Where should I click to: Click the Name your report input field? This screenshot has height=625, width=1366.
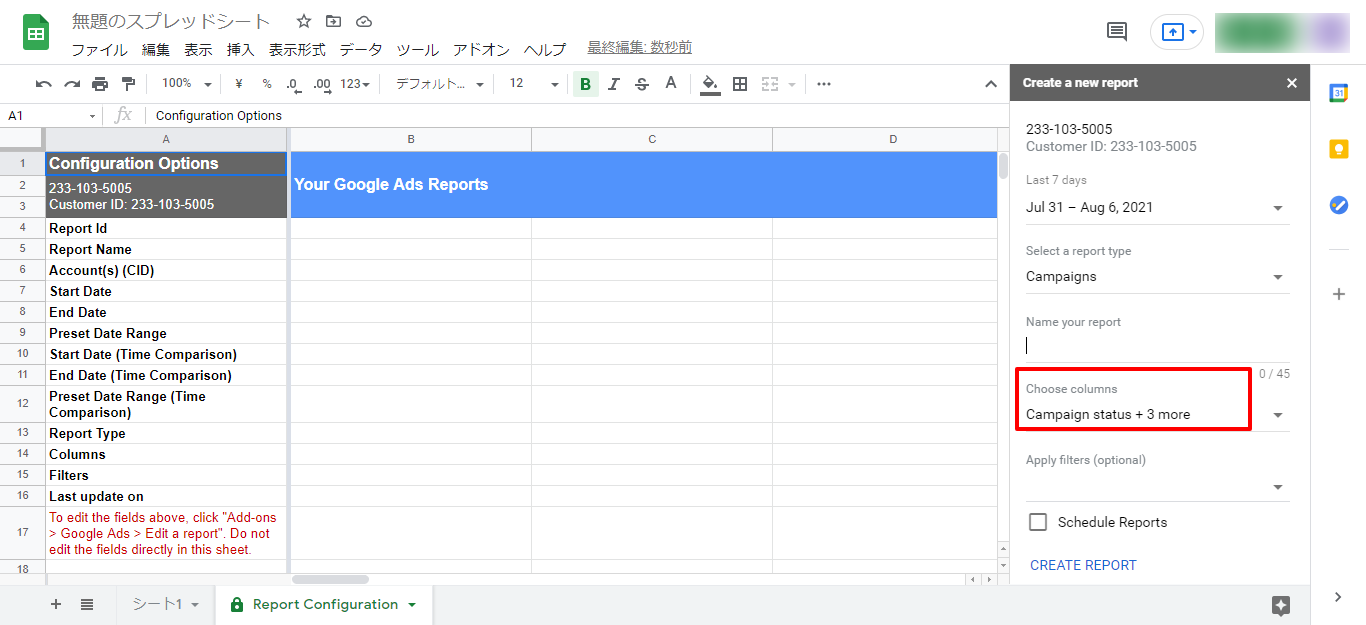tap(1157, 346)
